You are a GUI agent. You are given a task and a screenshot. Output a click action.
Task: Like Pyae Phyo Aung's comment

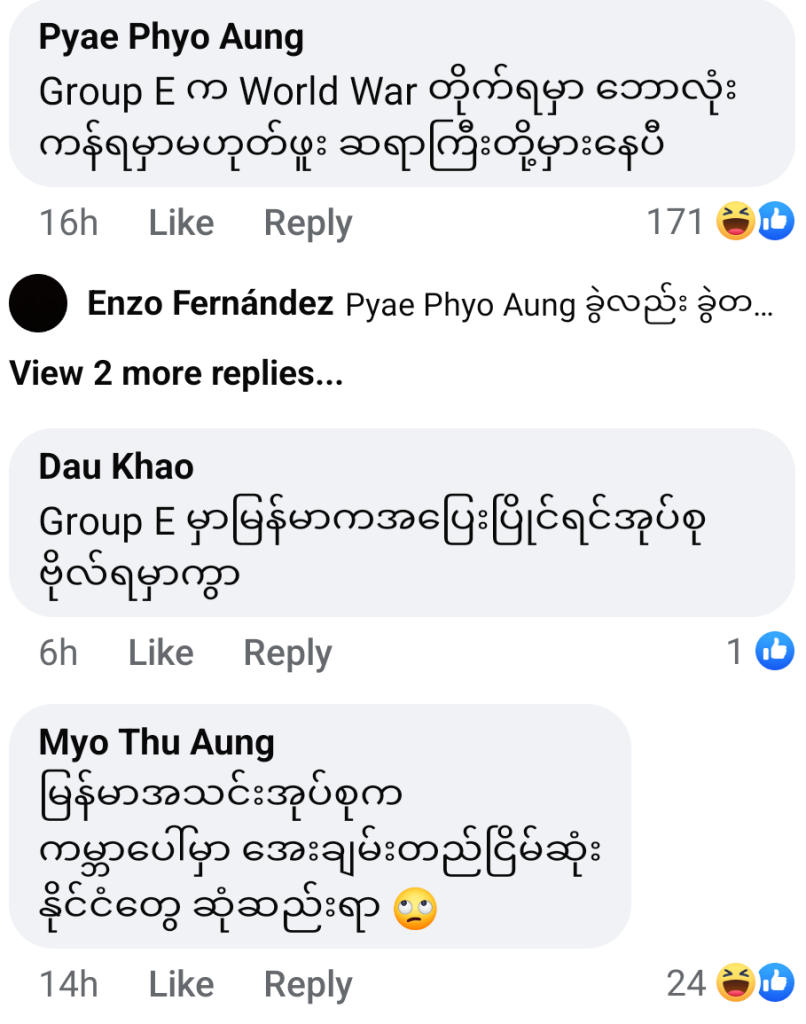tap(181, 223)
